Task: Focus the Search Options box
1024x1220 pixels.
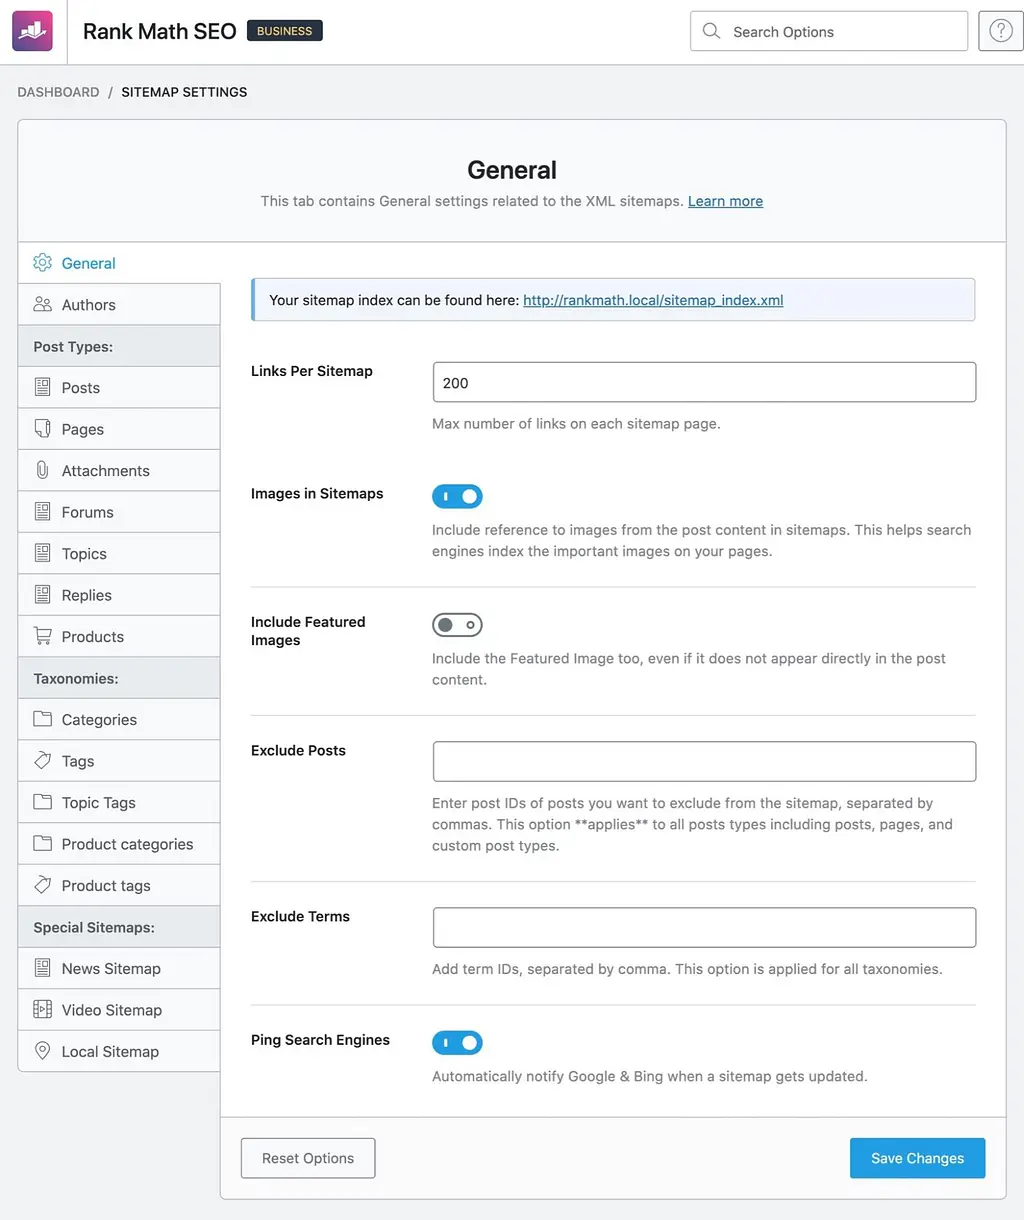Action: (840, 32)
